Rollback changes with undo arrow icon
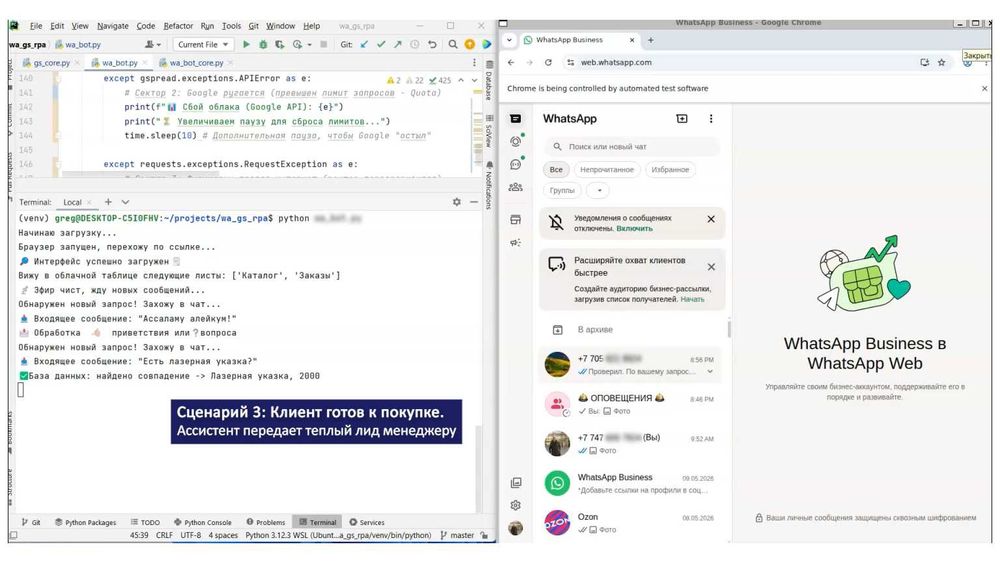Screen dimensions: 1000x563 coord(432,45)
